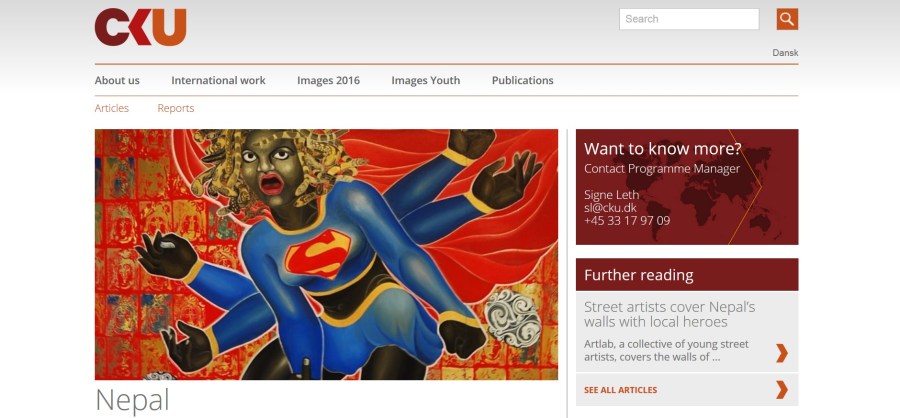Click SEE ALL ARTICLES link
Screen dimensions: 900x418
(x=620, y=390)
